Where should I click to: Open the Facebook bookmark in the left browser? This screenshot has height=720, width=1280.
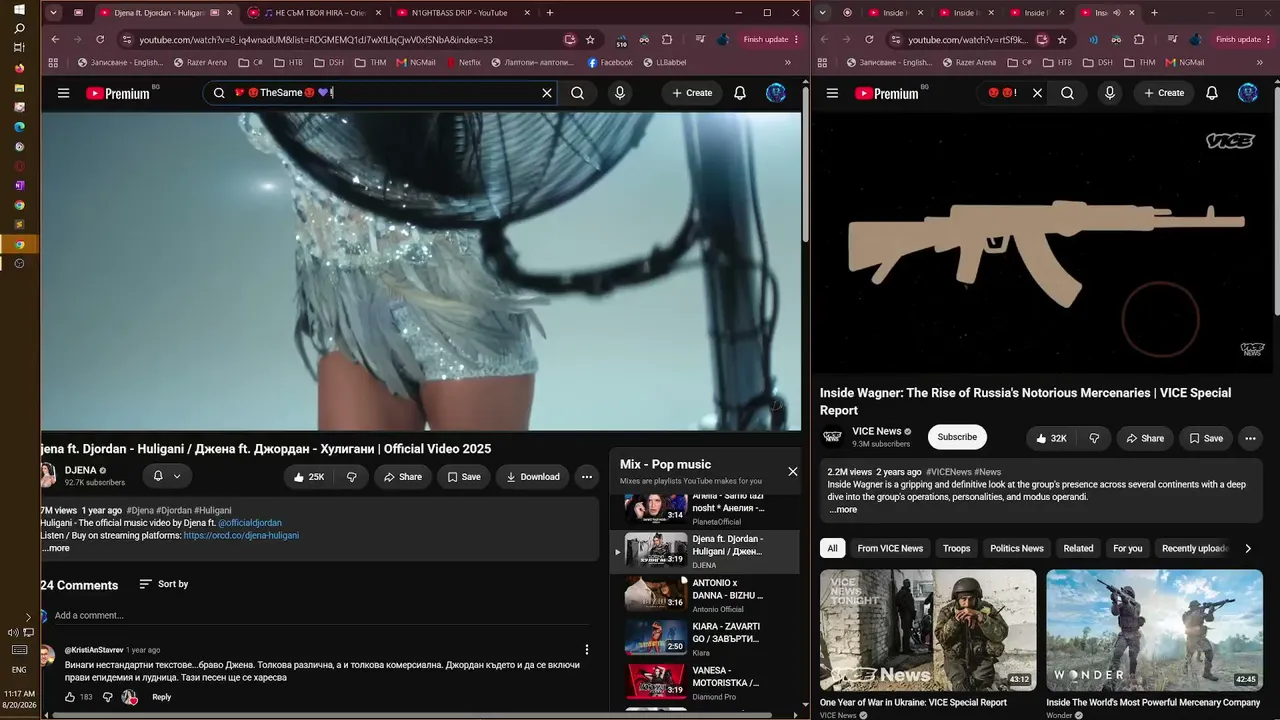coord(610,62)
